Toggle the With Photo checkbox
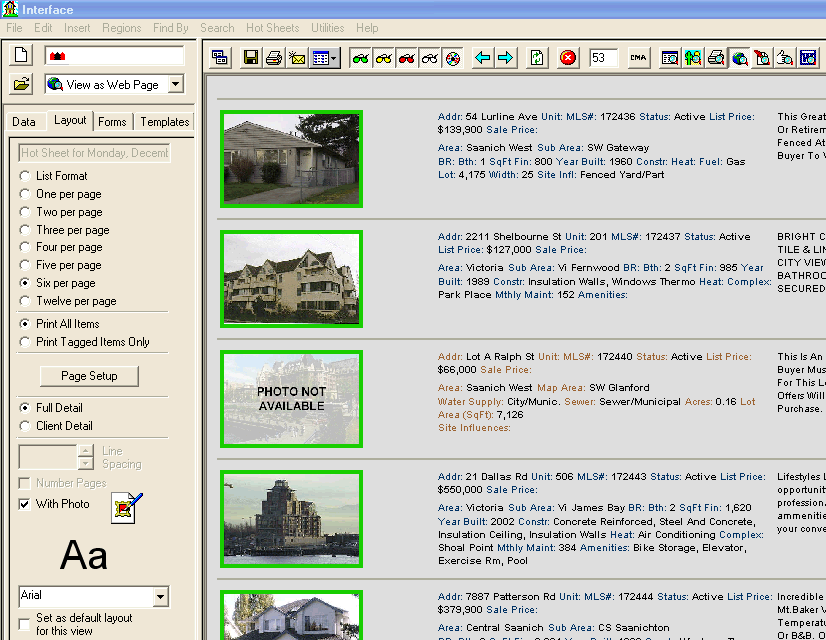Viewport: 826px width, 640px height. (24, 504)
